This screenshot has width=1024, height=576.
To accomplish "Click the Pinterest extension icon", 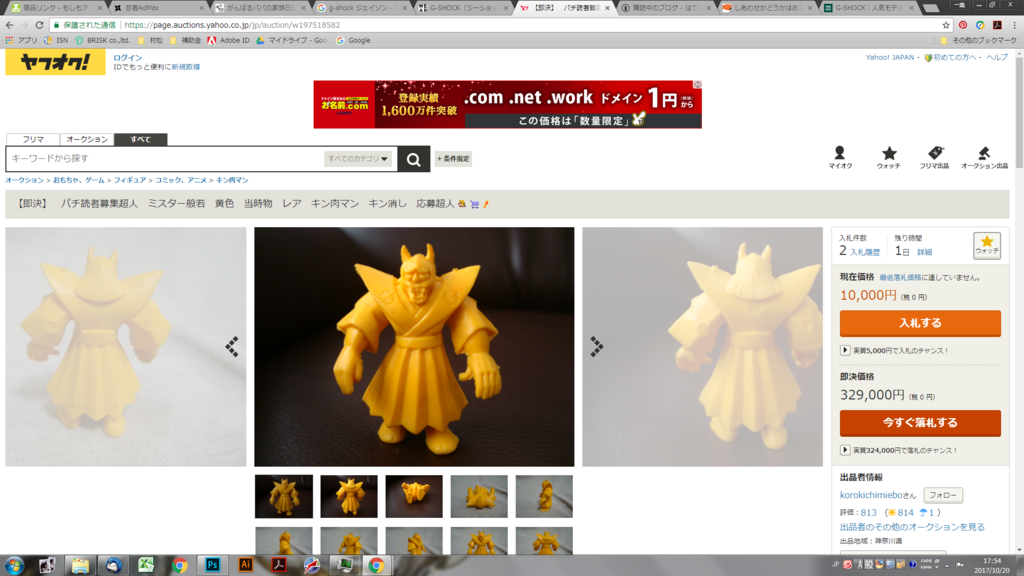I will coord(963,25).
